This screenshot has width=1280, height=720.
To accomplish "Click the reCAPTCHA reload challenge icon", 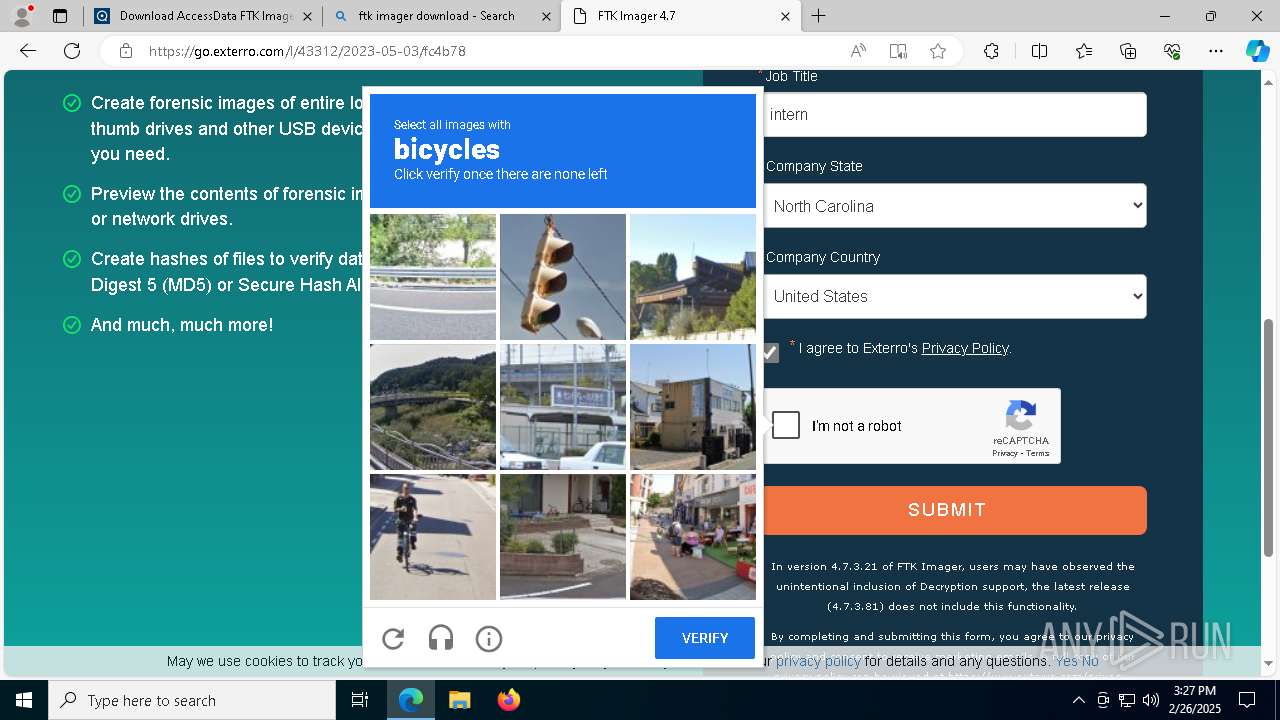I will point(393,638).
